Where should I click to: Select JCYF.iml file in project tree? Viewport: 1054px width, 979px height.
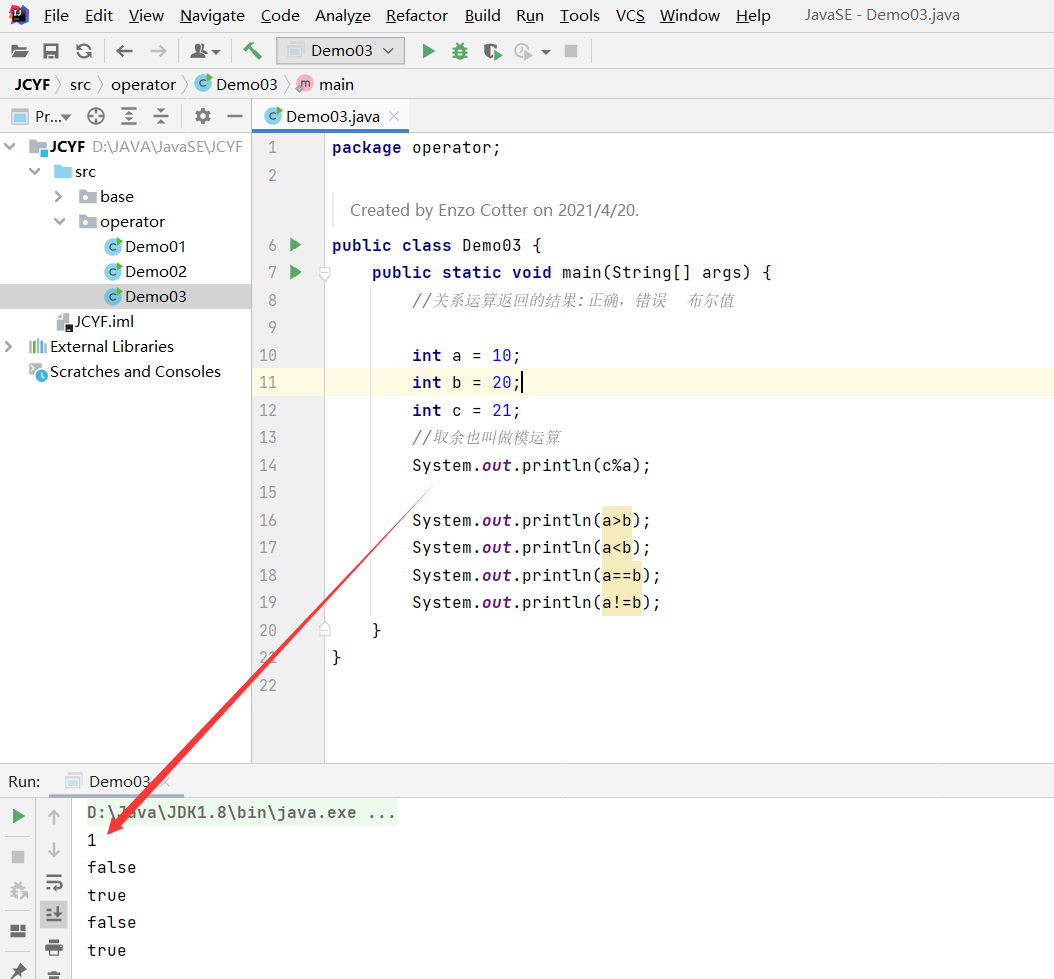[x=95, y=321]
